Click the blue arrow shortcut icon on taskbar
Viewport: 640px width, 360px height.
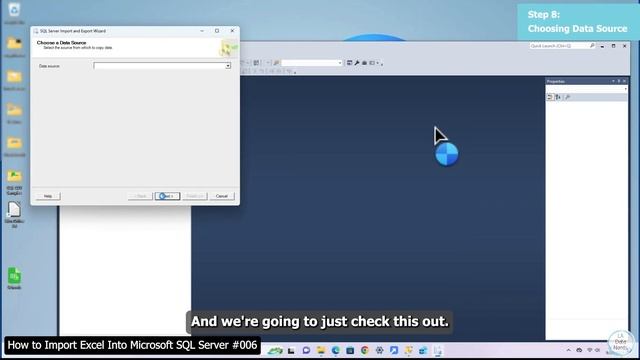394,350
